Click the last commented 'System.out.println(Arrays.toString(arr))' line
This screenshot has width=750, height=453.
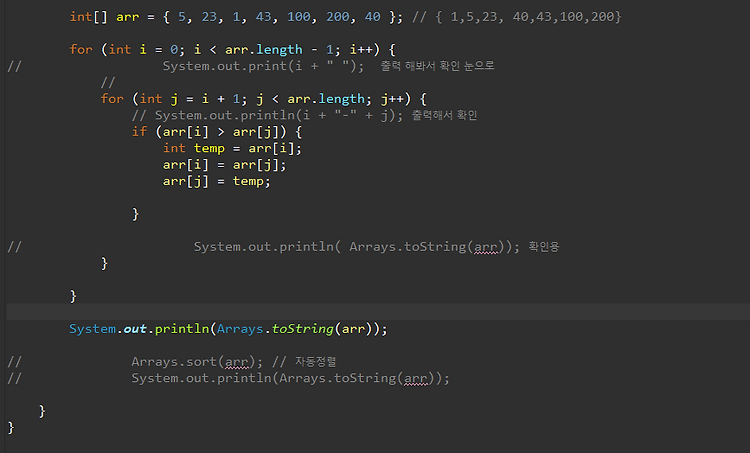coord(290,378)
